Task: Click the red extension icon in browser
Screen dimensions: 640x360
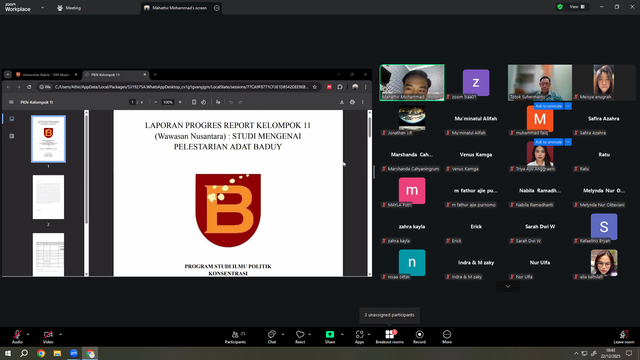Action: pyautogui.click(x=329, y=87)
